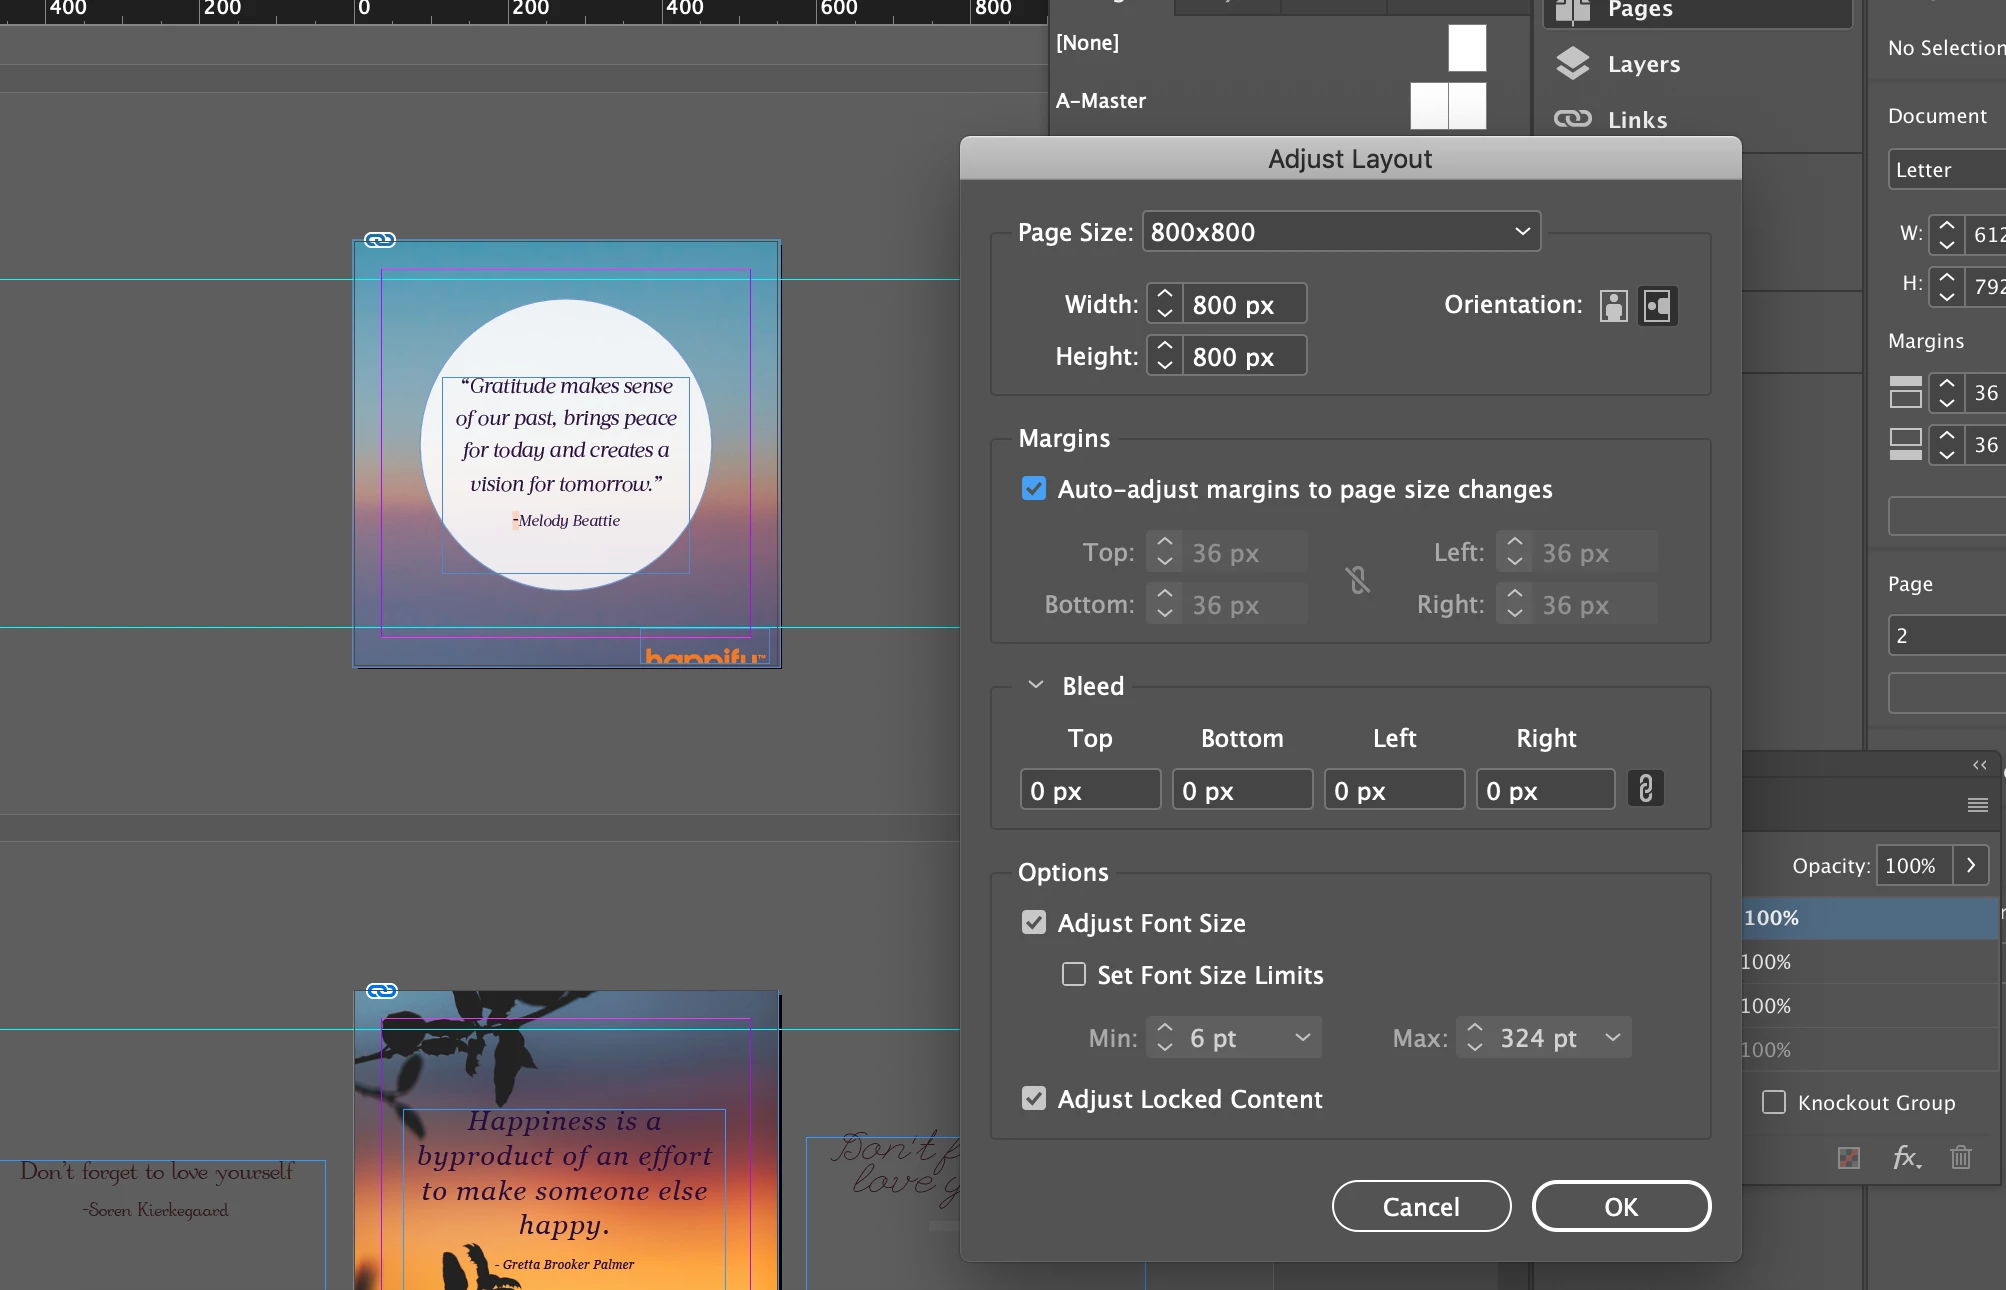Select landscape orientation icon
The width and height of the screenshot is (2006, 1290).
(x=1657, y=306)
